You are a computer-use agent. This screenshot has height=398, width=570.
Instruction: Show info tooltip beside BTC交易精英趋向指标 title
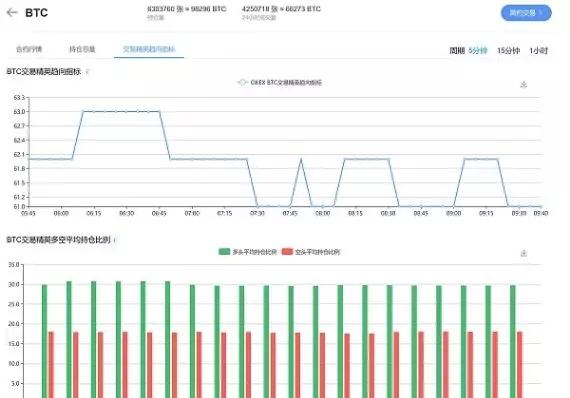(x=87, y=72)
